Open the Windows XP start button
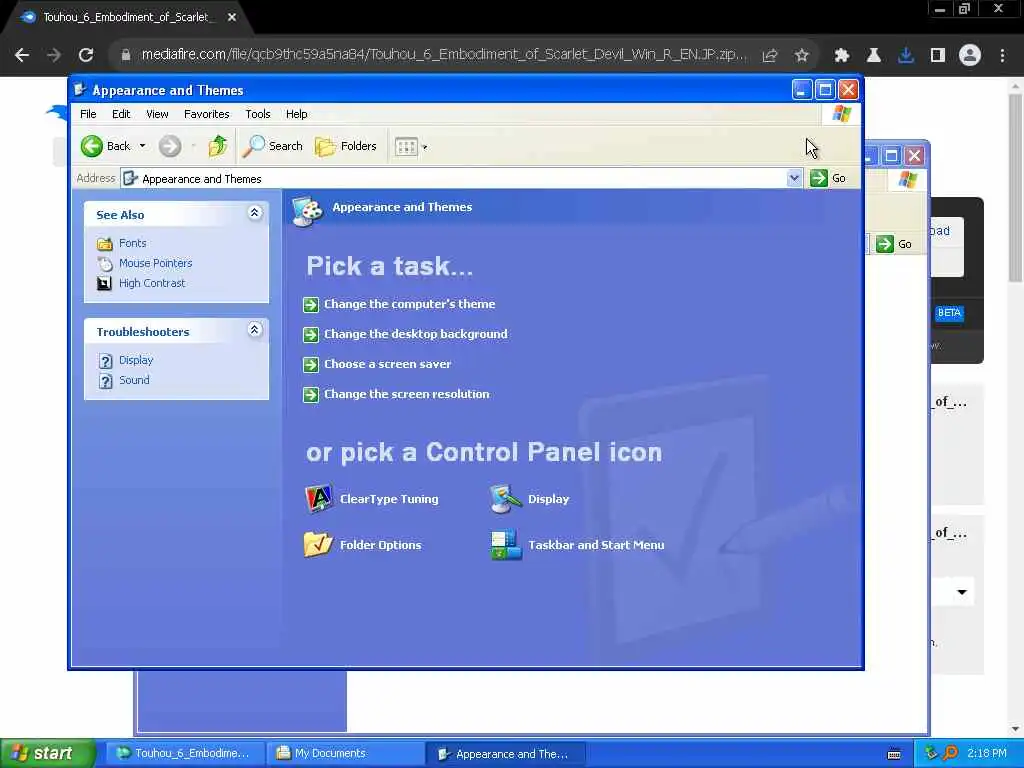The width and height of the screenshot is (1024, 768). point(46,754)
